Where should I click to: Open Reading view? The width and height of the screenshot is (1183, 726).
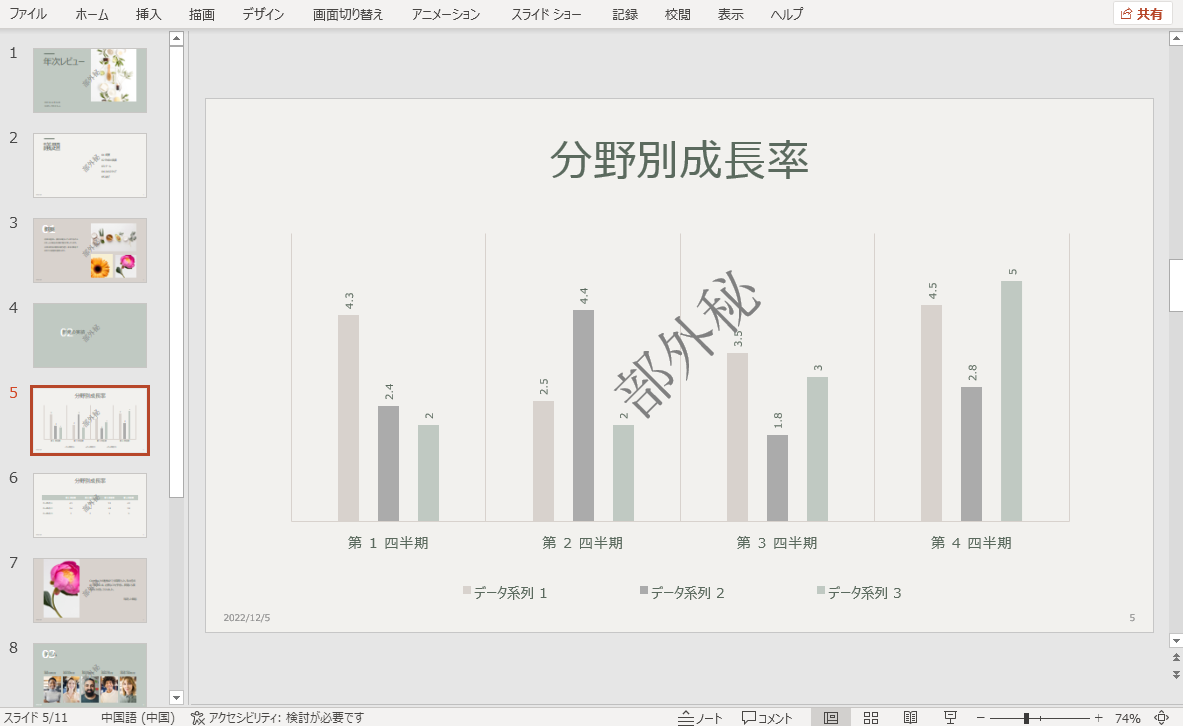[910, 716]
